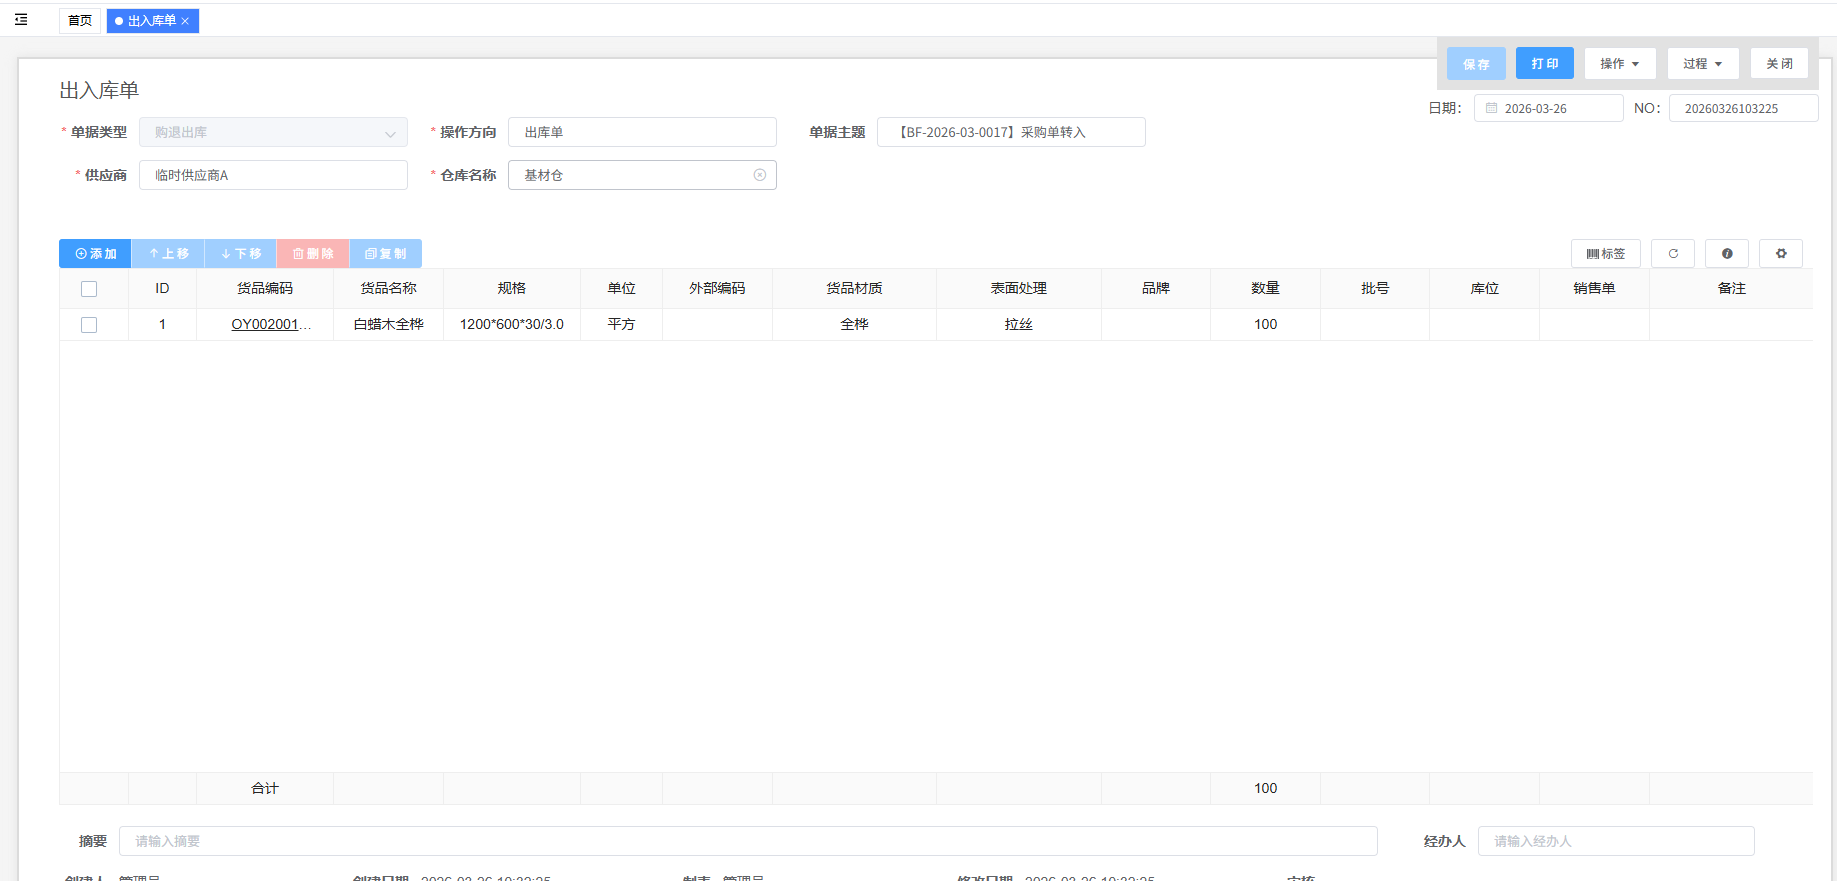The image size is (1837, 881).
Task: Switch to the 首页 tab
Action: coord(80,21)
